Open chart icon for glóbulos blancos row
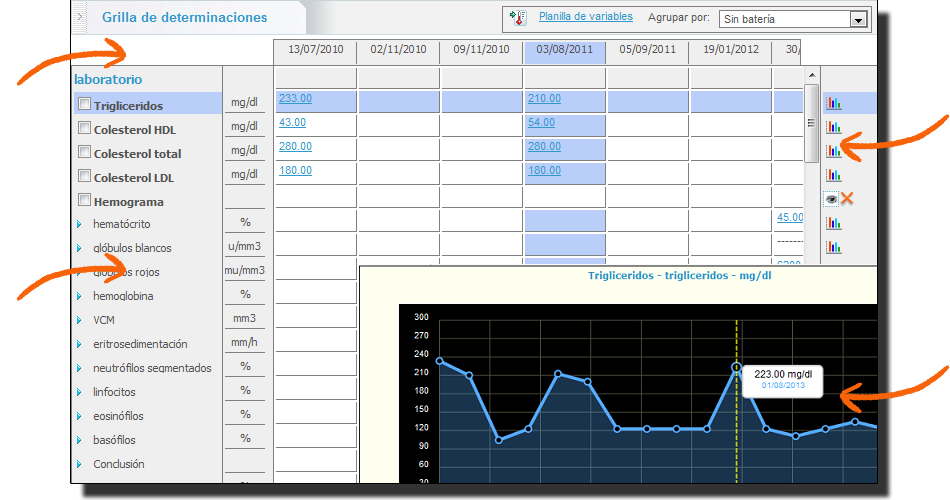Viewport: 950px width, 500px height. [x=832, y=247]
